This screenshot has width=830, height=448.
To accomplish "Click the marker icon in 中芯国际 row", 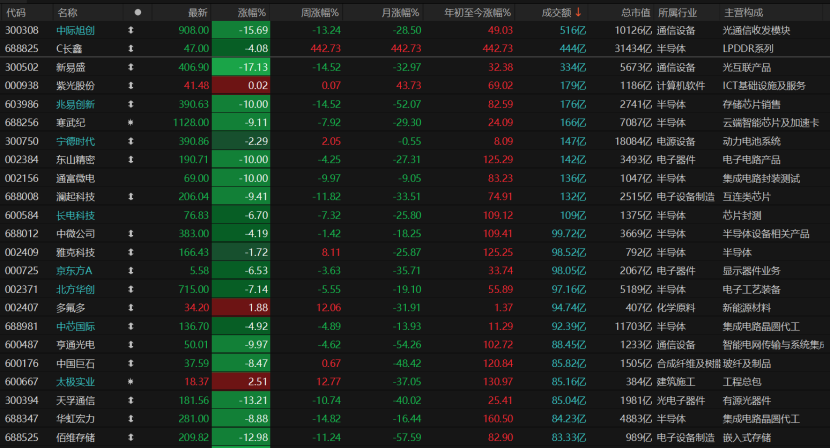I will point(131,327).
